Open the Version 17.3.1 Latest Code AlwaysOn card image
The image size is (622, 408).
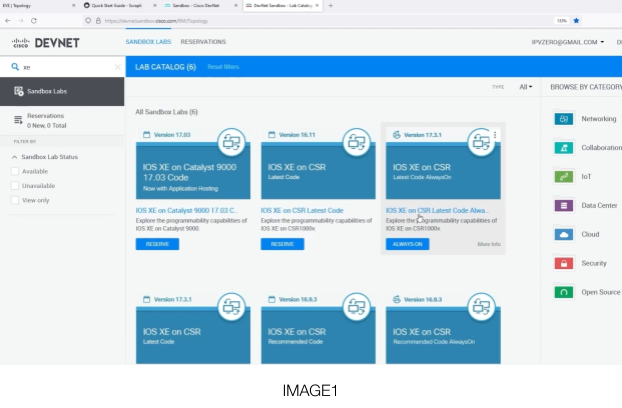tap(443, 170)
